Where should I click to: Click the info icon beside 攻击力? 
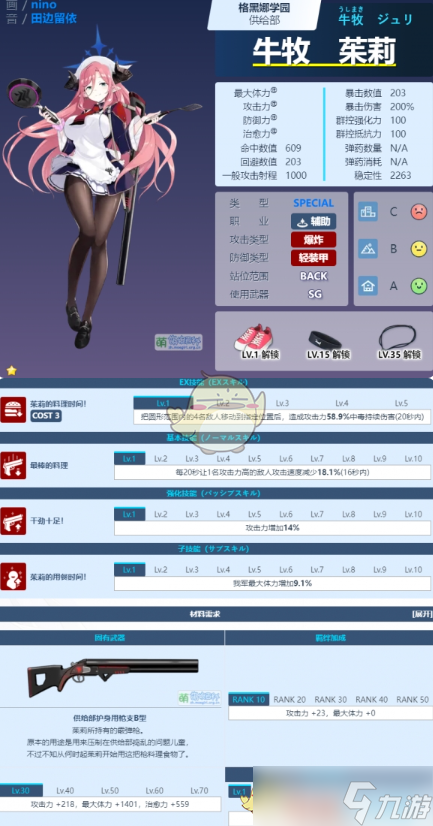(x=274, y=104)
